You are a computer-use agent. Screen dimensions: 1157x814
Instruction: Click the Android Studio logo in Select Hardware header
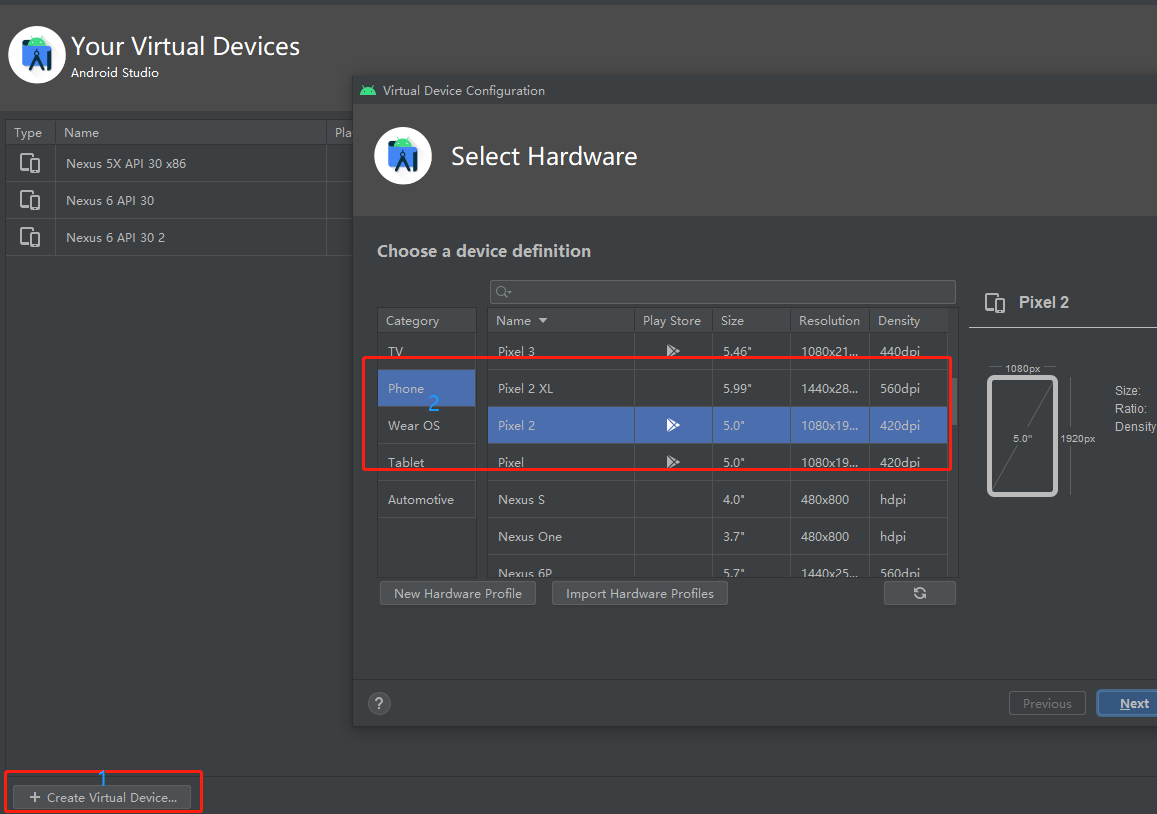[403, 156]
